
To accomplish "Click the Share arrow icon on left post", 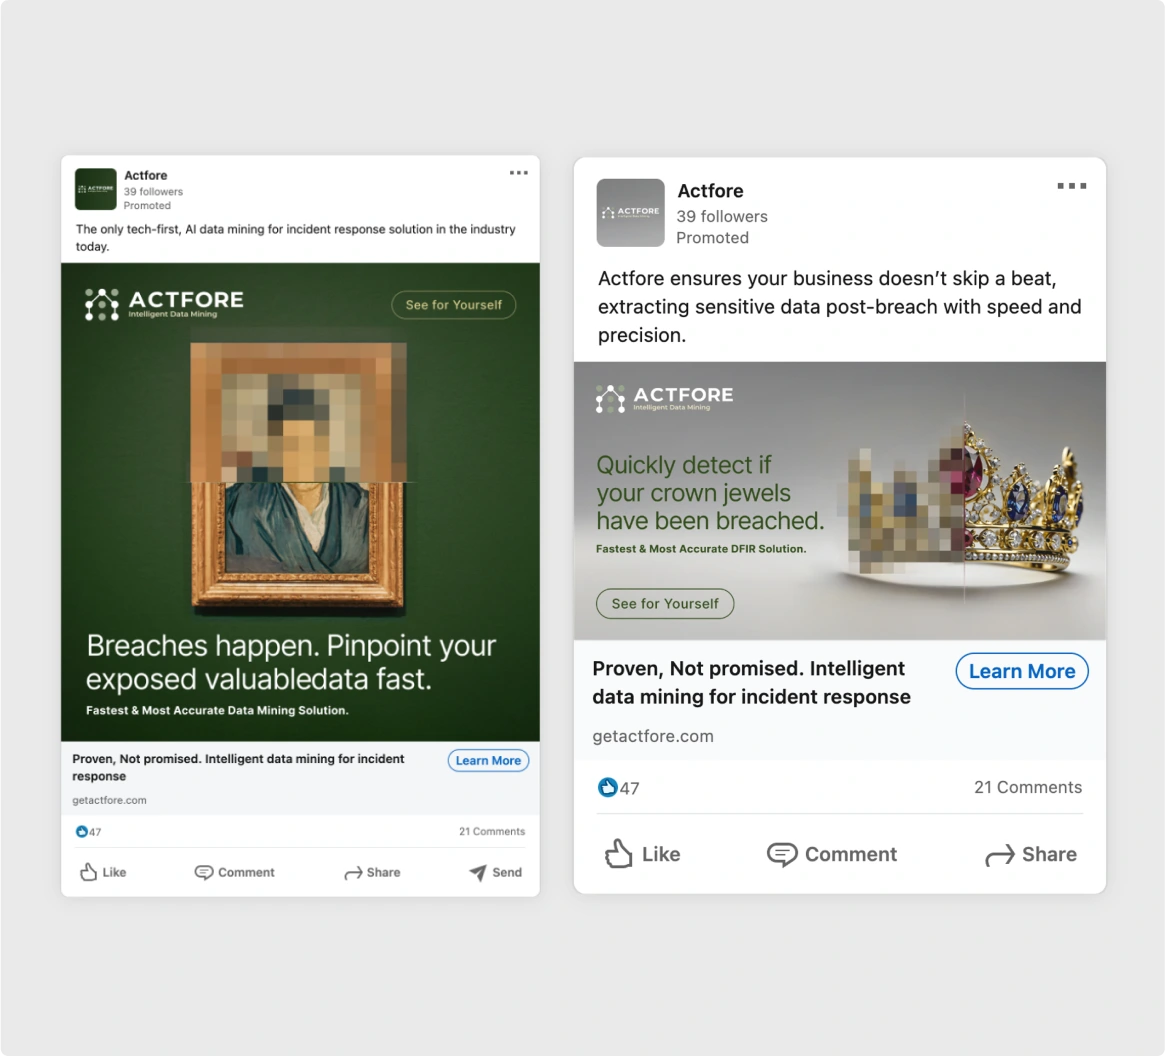I will pos(353,873).
